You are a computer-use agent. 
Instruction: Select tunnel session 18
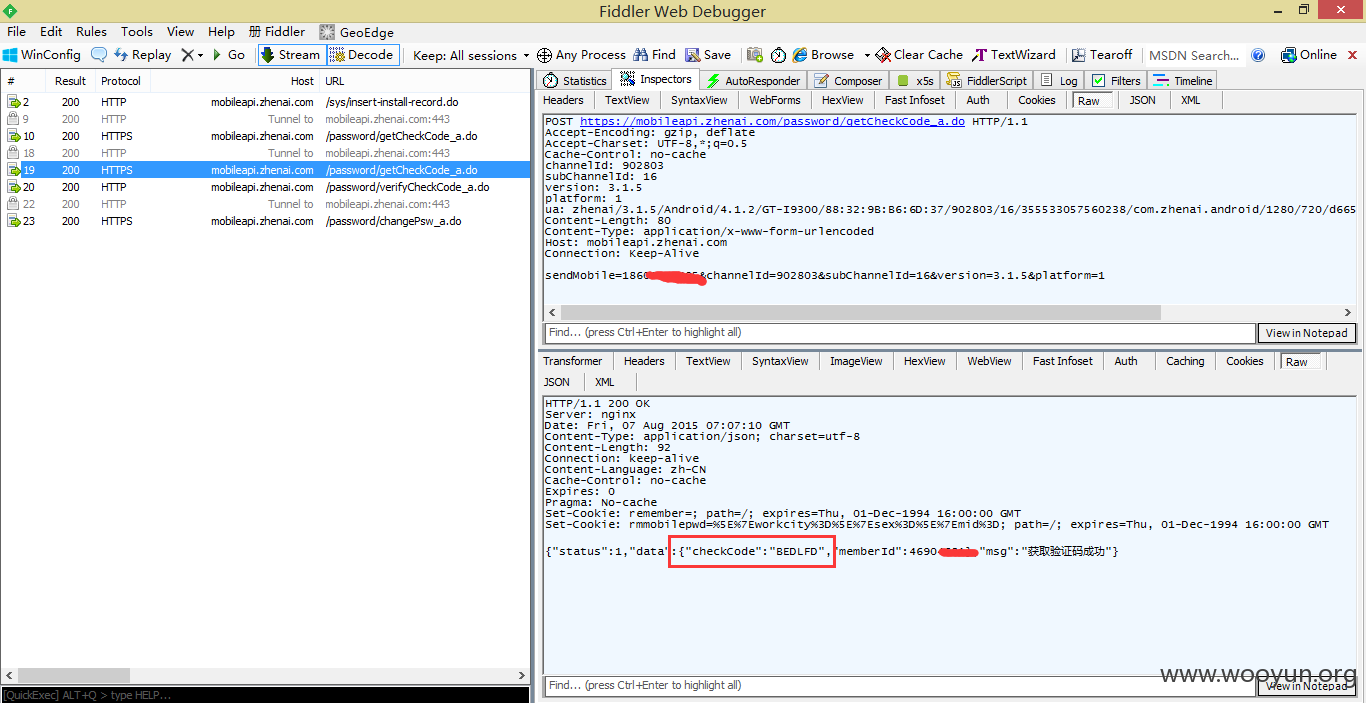[265, 153]
